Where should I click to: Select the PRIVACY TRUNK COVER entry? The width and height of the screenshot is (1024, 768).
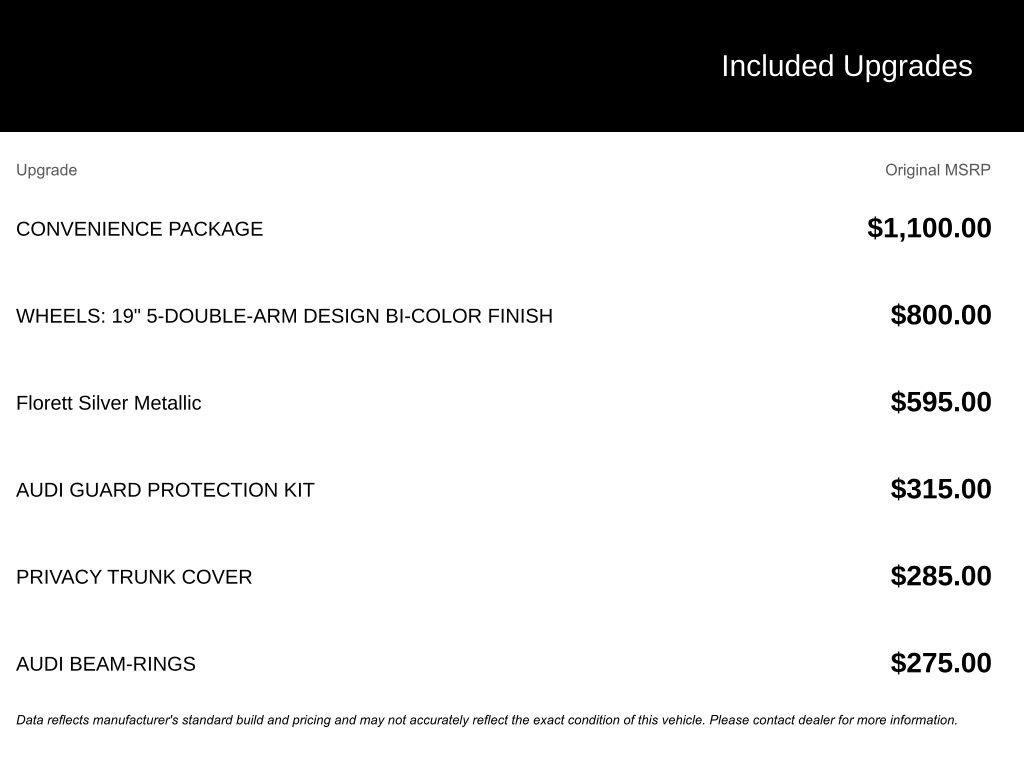(x=134, y=577)
